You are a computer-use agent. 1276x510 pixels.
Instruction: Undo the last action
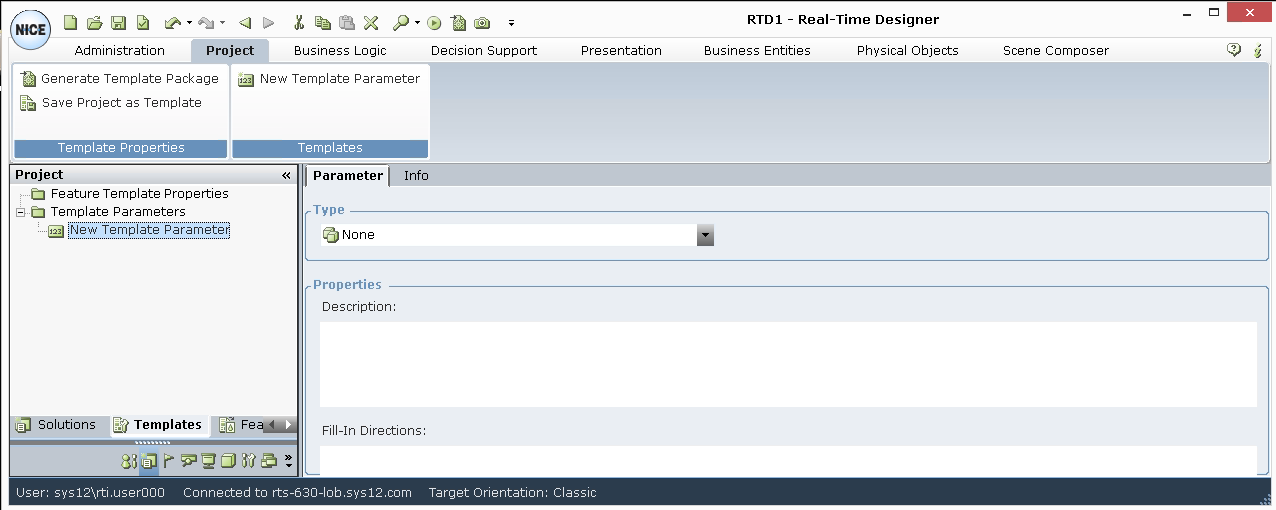(172, 22)
